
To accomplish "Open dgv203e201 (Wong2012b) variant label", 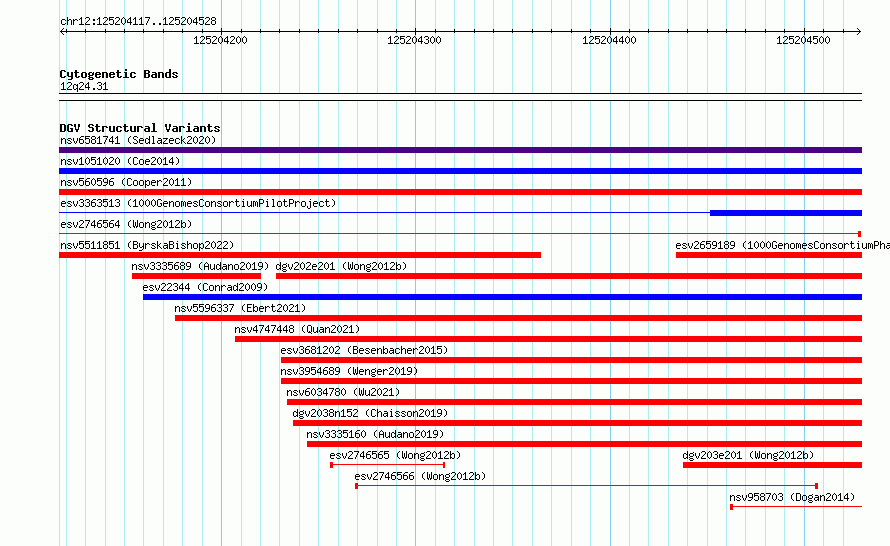I will pyautogui.click(x=748, y=455).
